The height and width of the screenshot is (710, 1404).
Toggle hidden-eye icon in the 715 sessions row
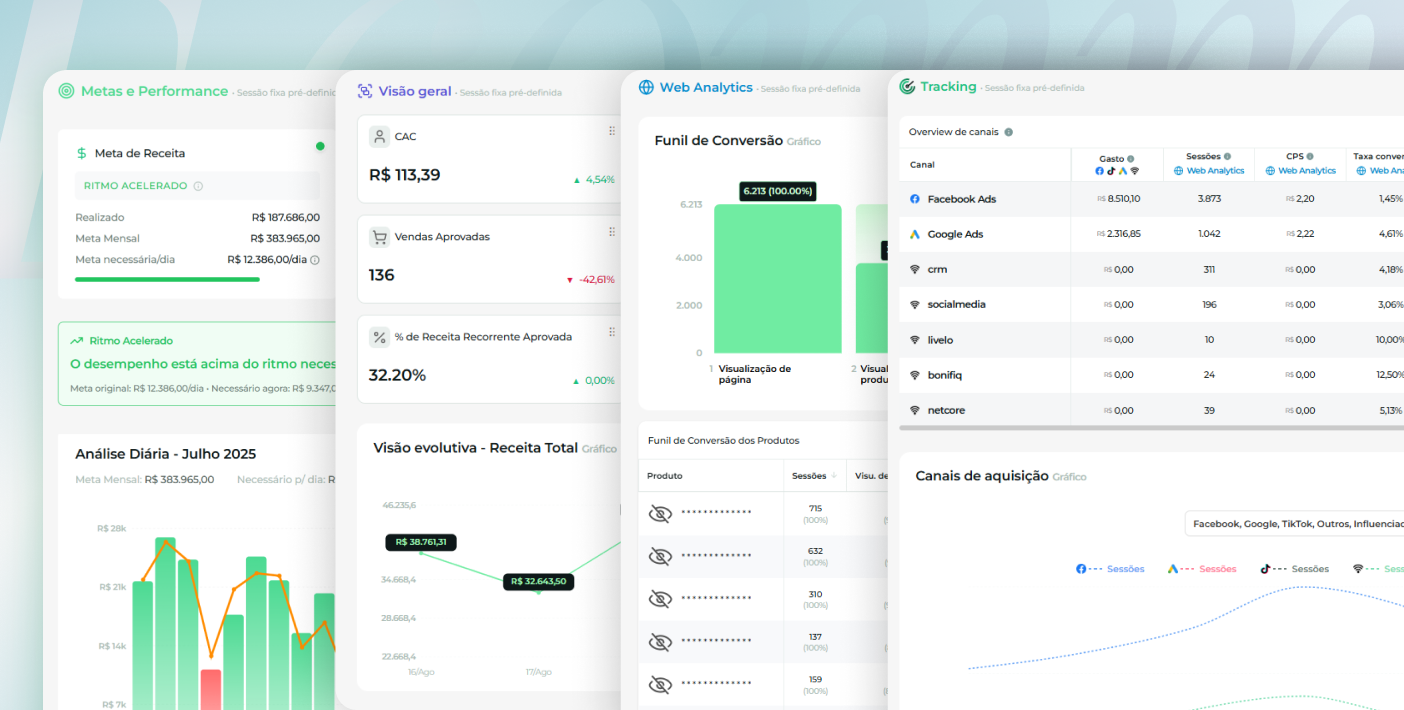pyautogui.click(x=660, y=514)
